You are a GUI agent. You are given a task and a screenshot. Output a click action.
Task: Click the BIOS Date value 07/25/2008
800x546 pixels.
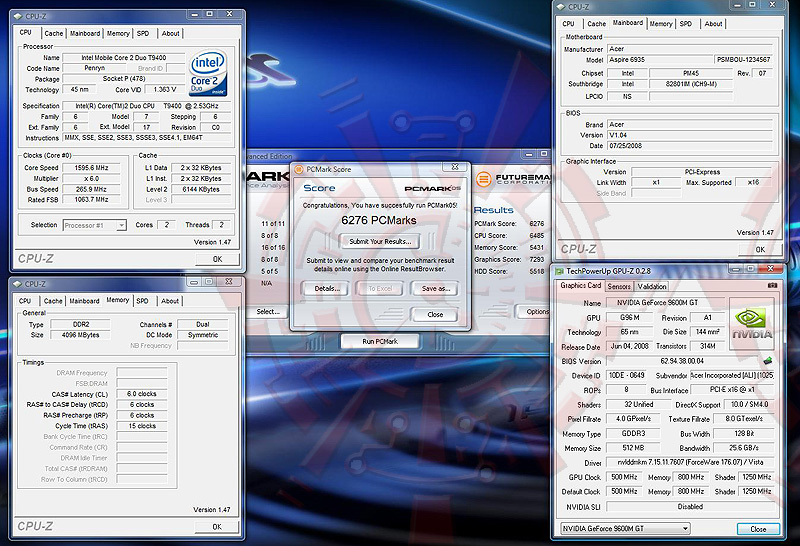point(690,145)
